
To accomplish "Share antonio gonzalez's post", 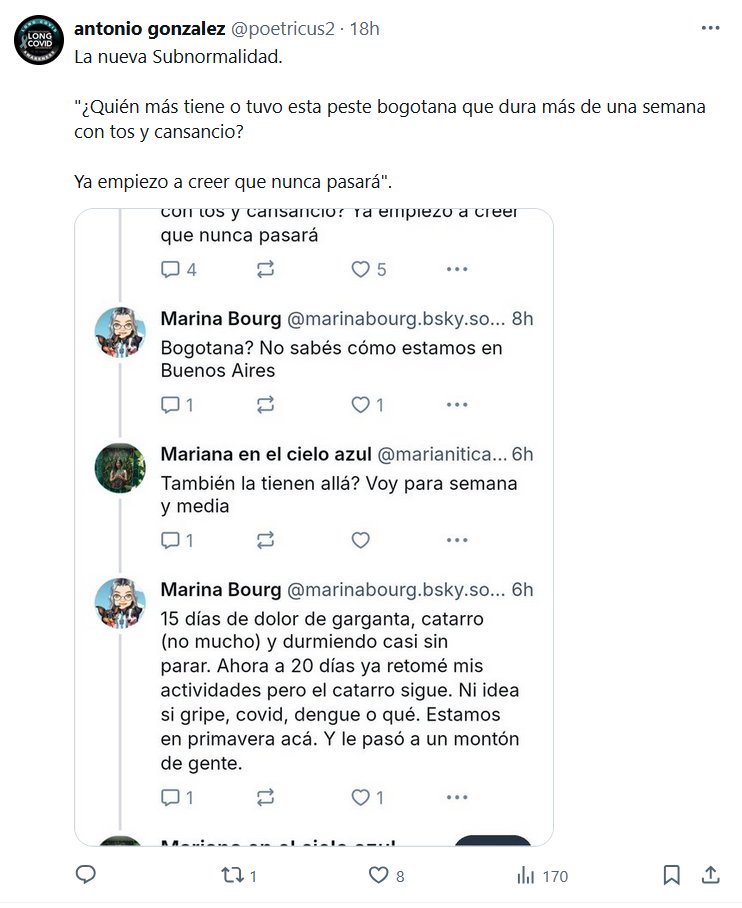I will pos(711,875).
